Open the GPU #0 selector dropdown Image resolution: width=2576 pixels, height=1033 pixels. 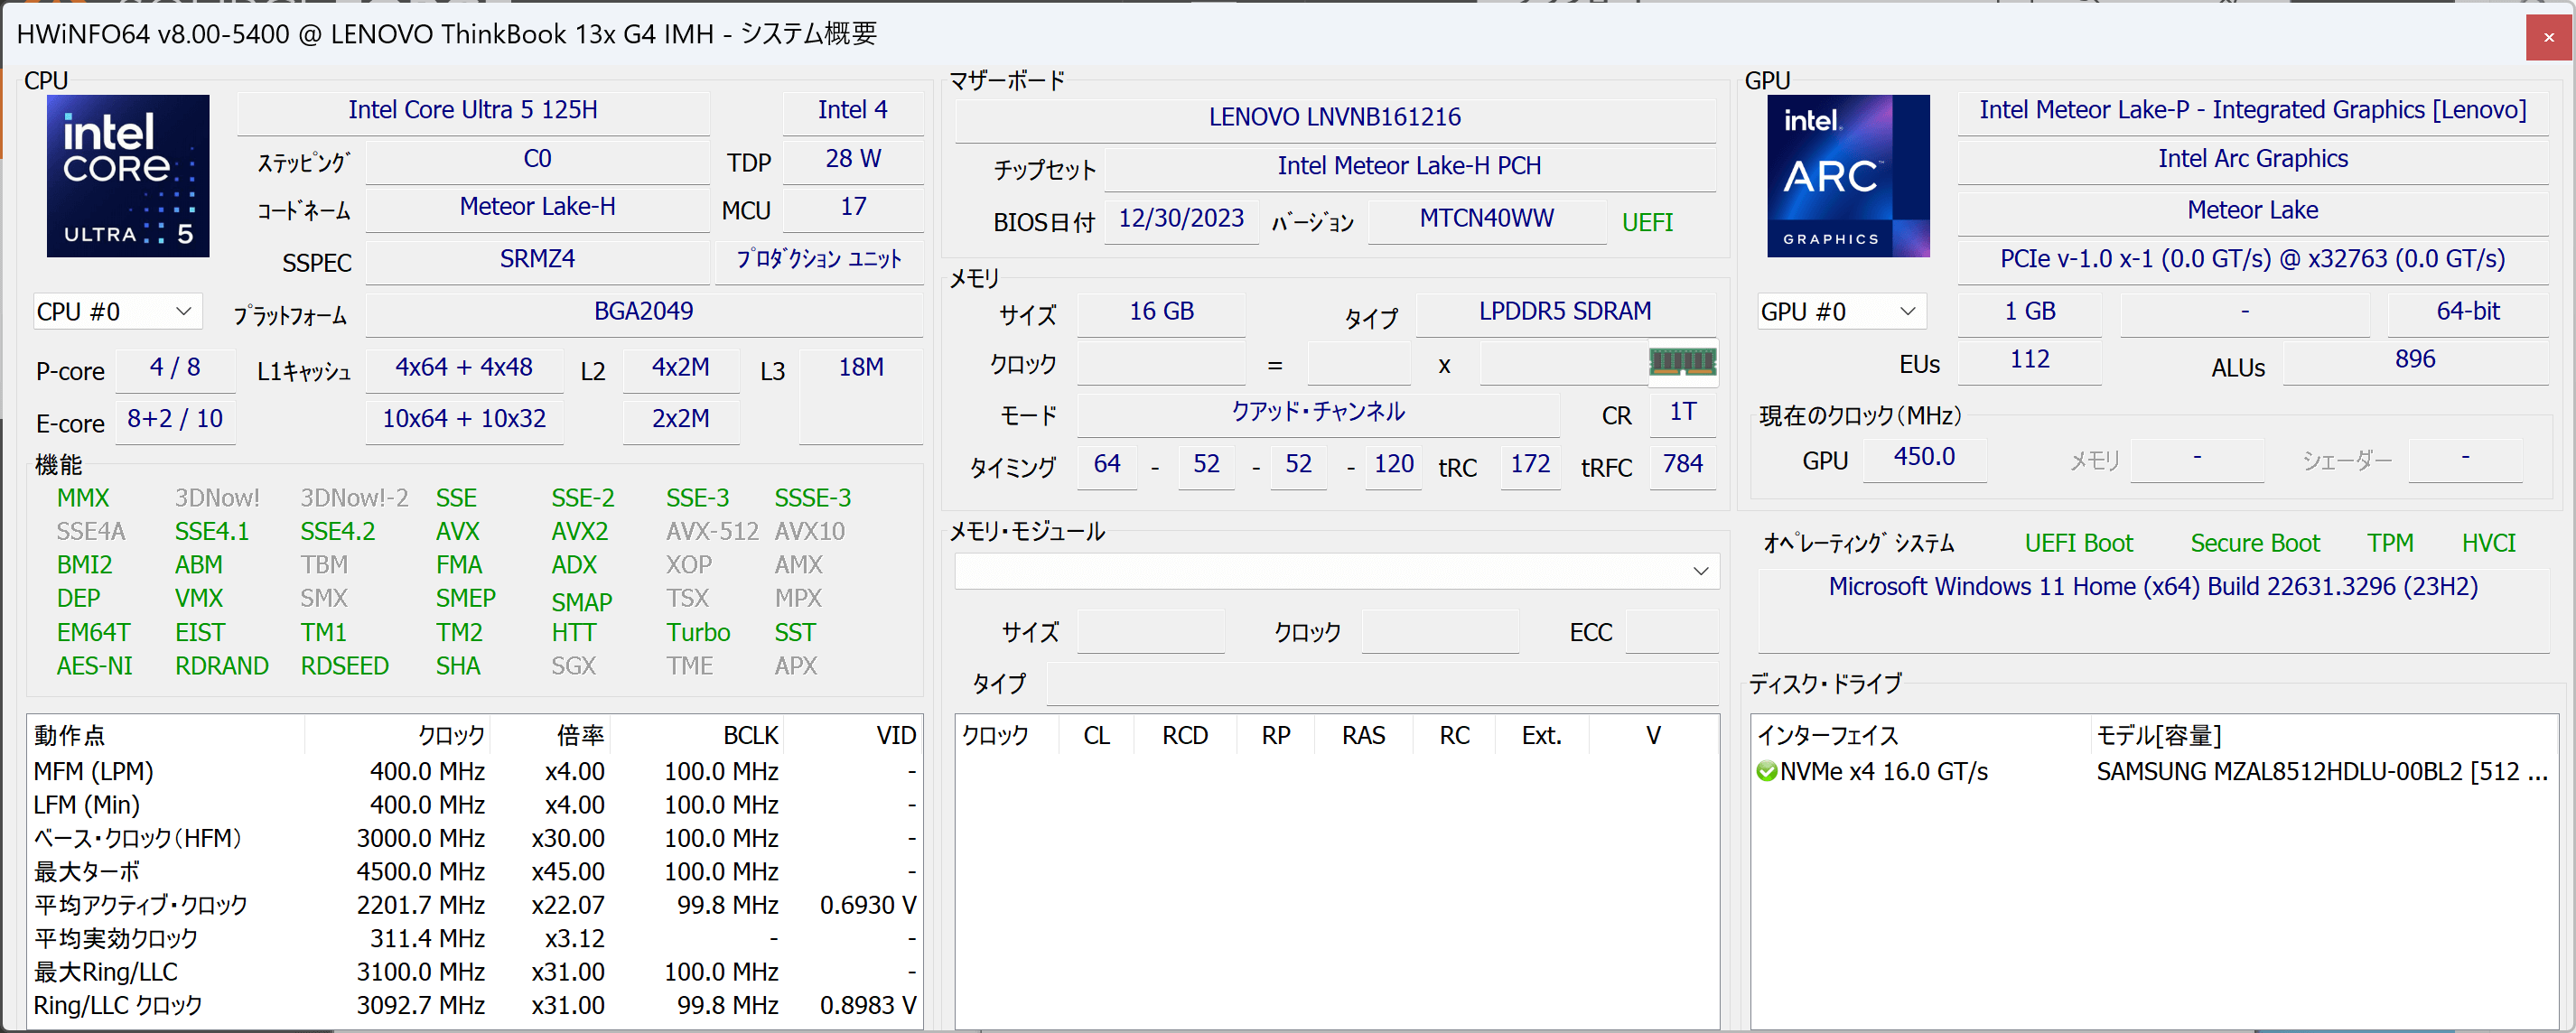[1841, 311]
